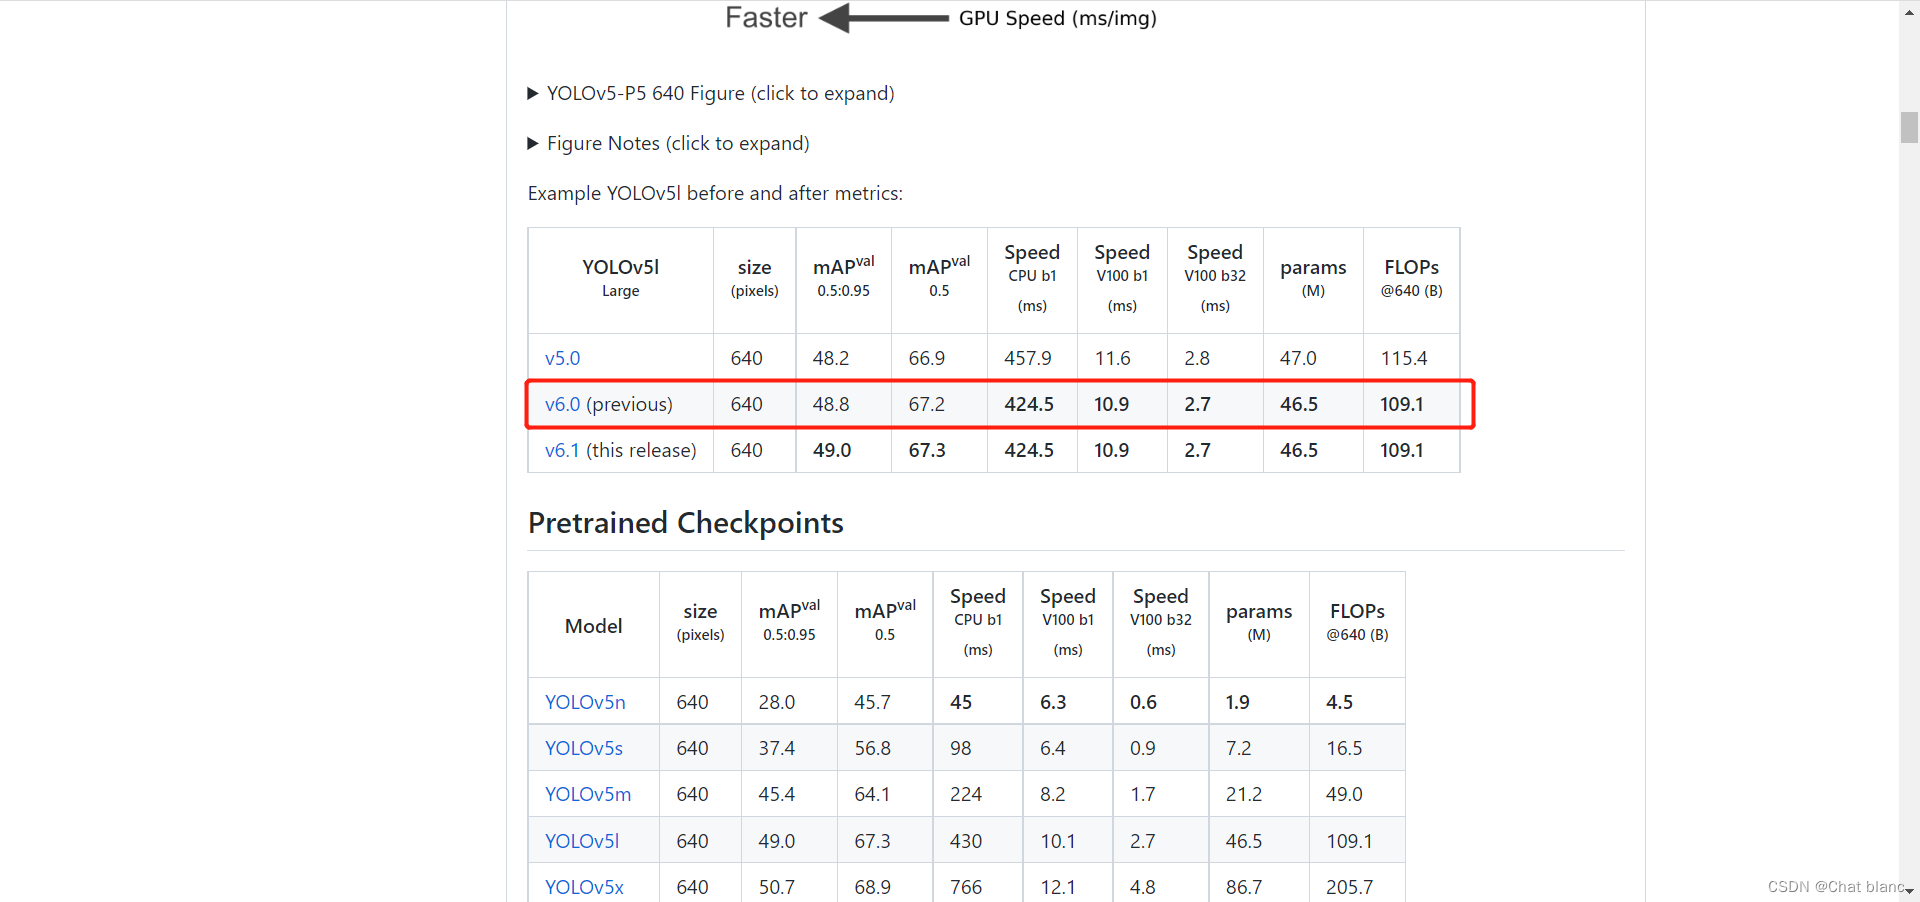Click the 430 CPU speed cell
Screen dimensions: 1920x902
pyautogui.click(x=978, y=841)
